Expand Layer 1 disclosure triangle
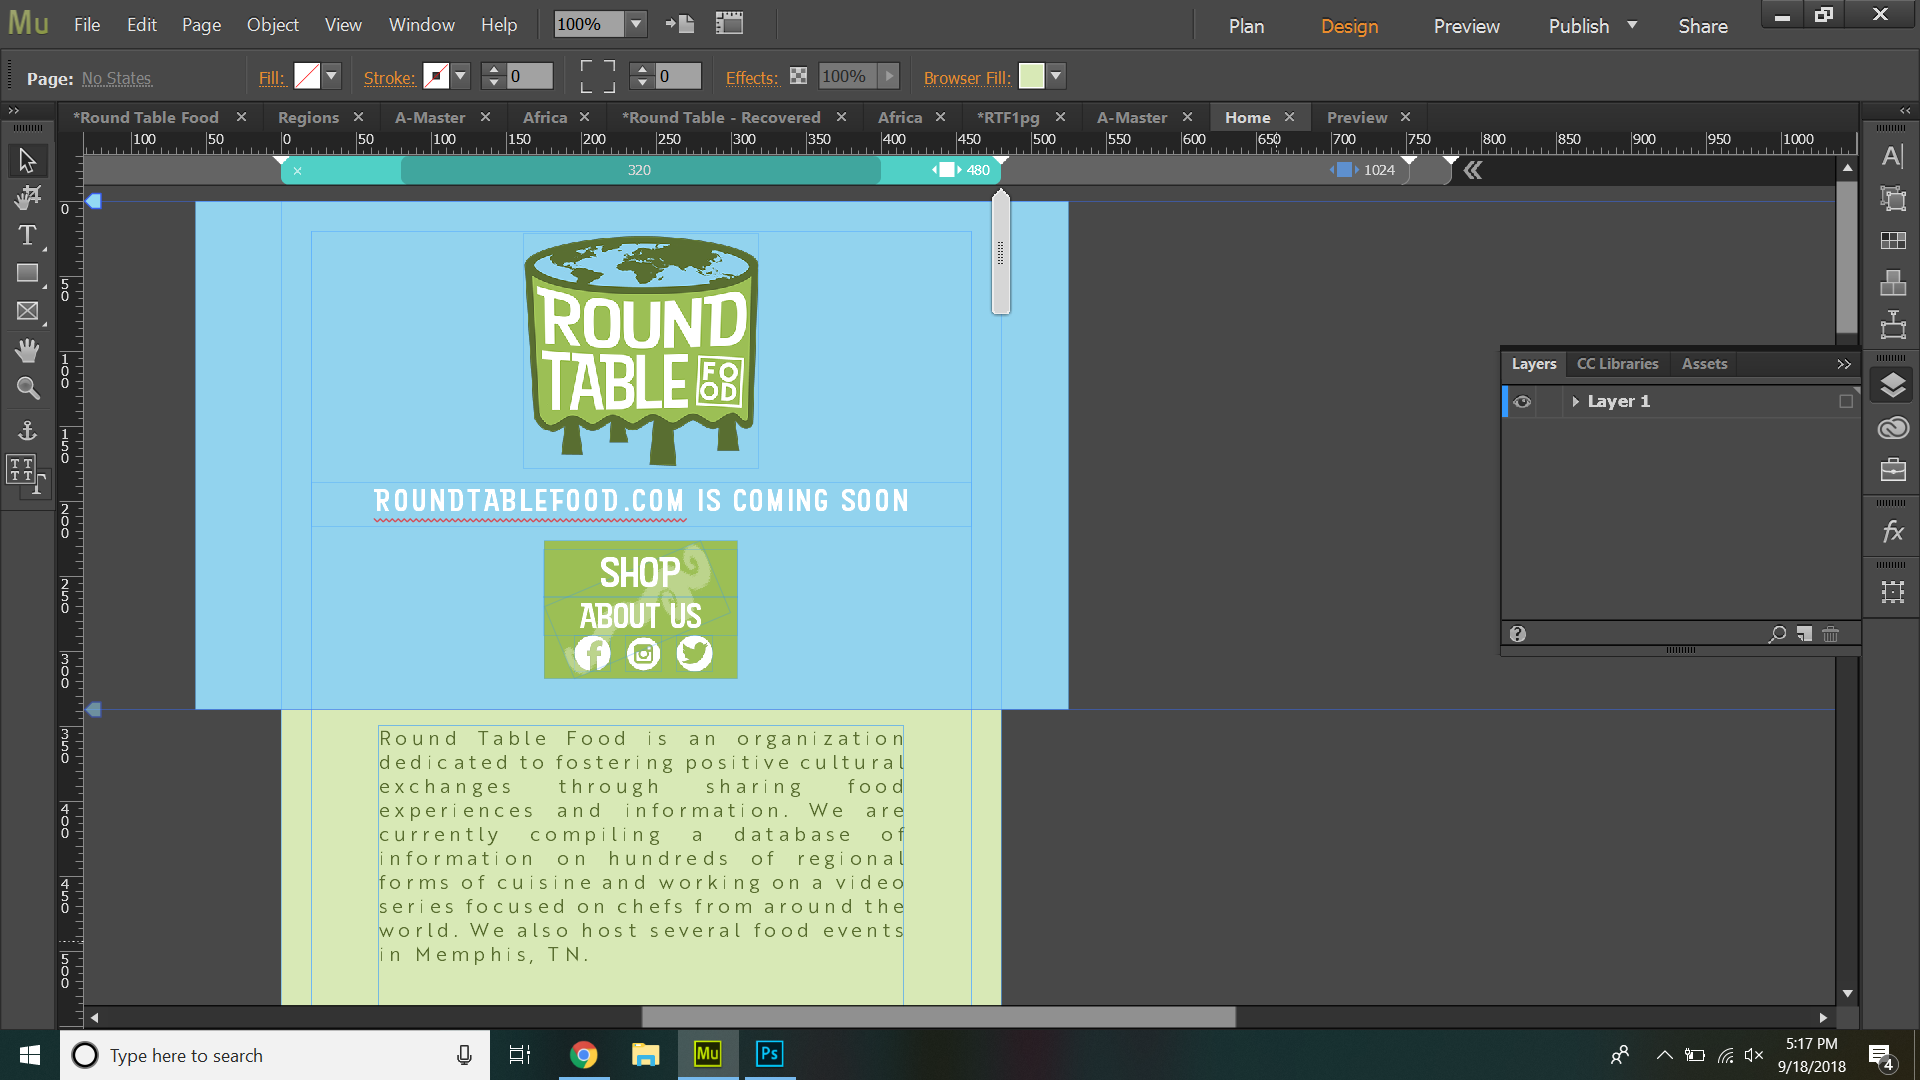 1575,402
